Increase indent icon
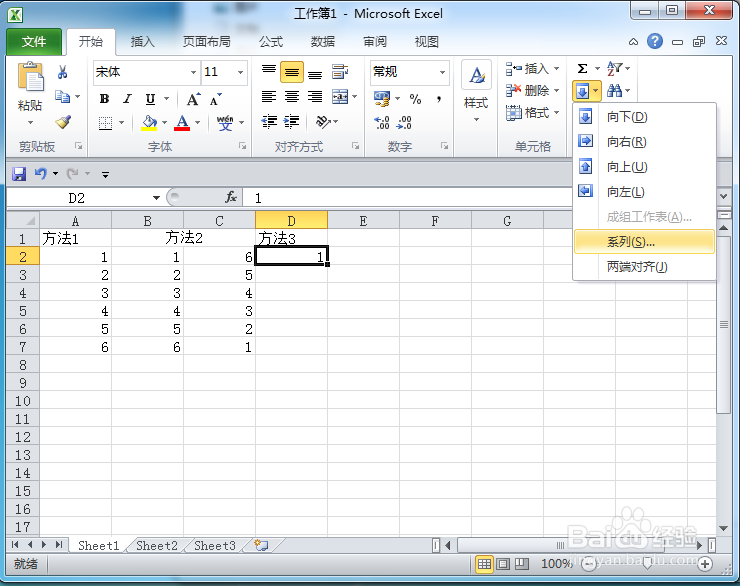740x586 pixels. coord(292,122)
